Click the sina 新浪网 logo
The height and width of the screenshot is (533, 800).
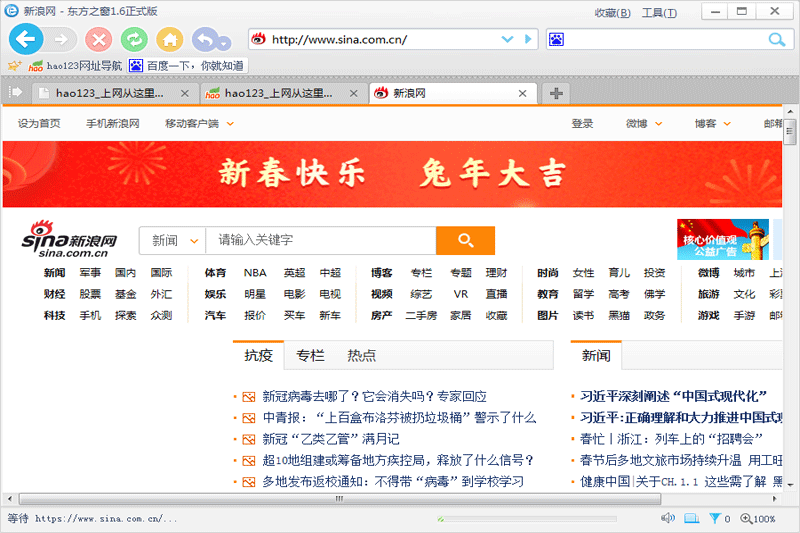point(69,239)
